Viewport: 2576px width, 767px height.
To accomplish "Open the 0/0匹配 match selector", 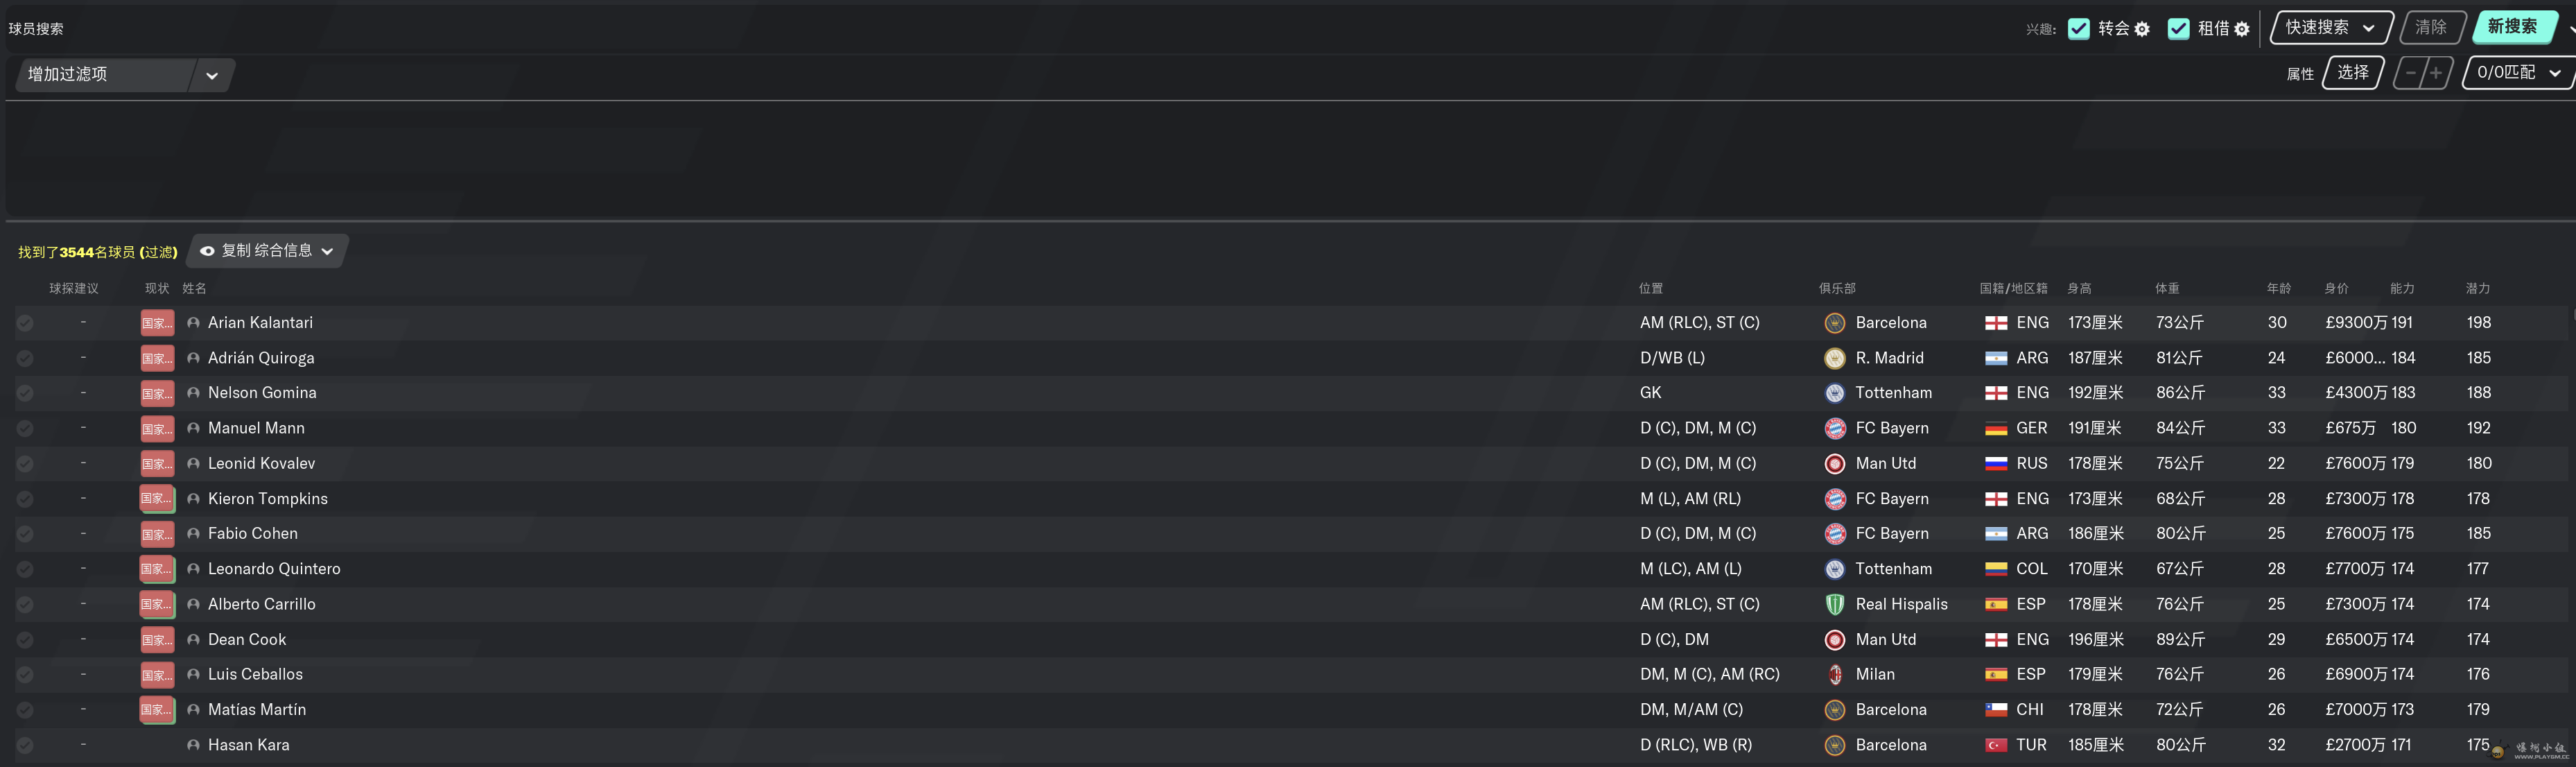I will [x=2518, y=73].
